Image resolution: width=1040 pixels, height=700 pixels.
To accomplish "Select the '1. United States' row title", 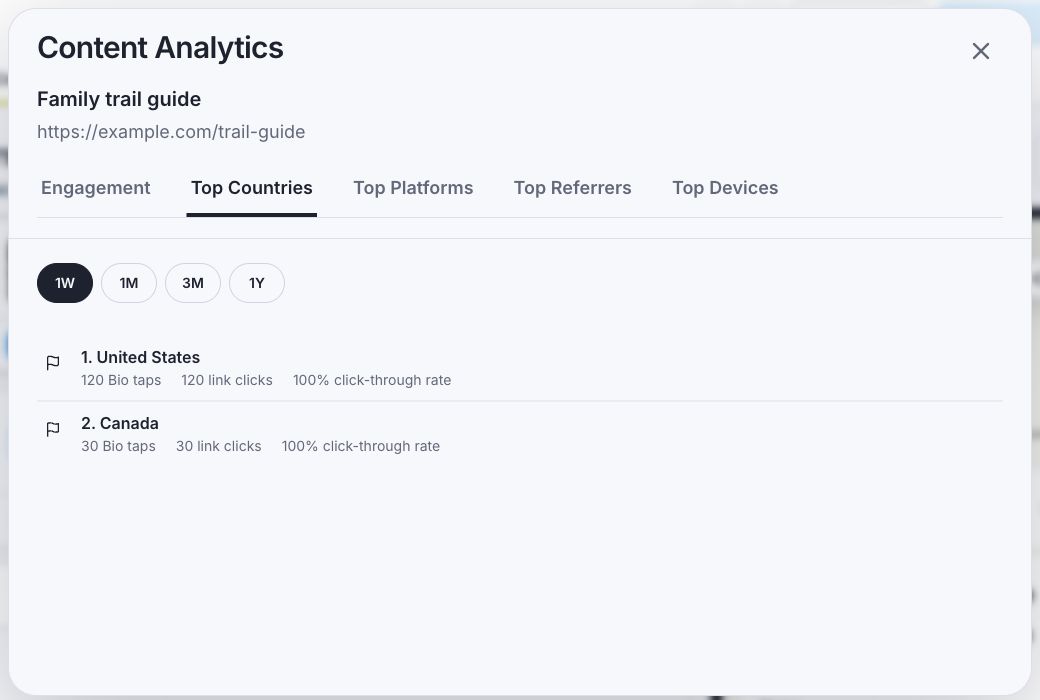I will 141,357.
